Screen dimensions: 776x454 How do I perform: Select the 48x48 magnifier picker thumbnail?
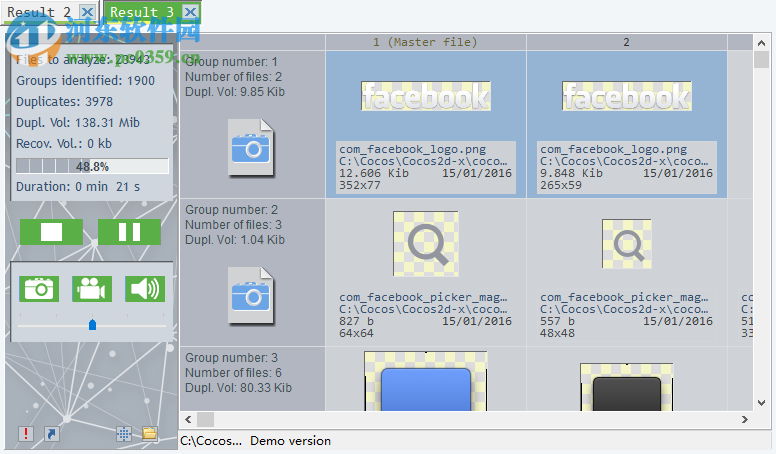tap(627, 244)
